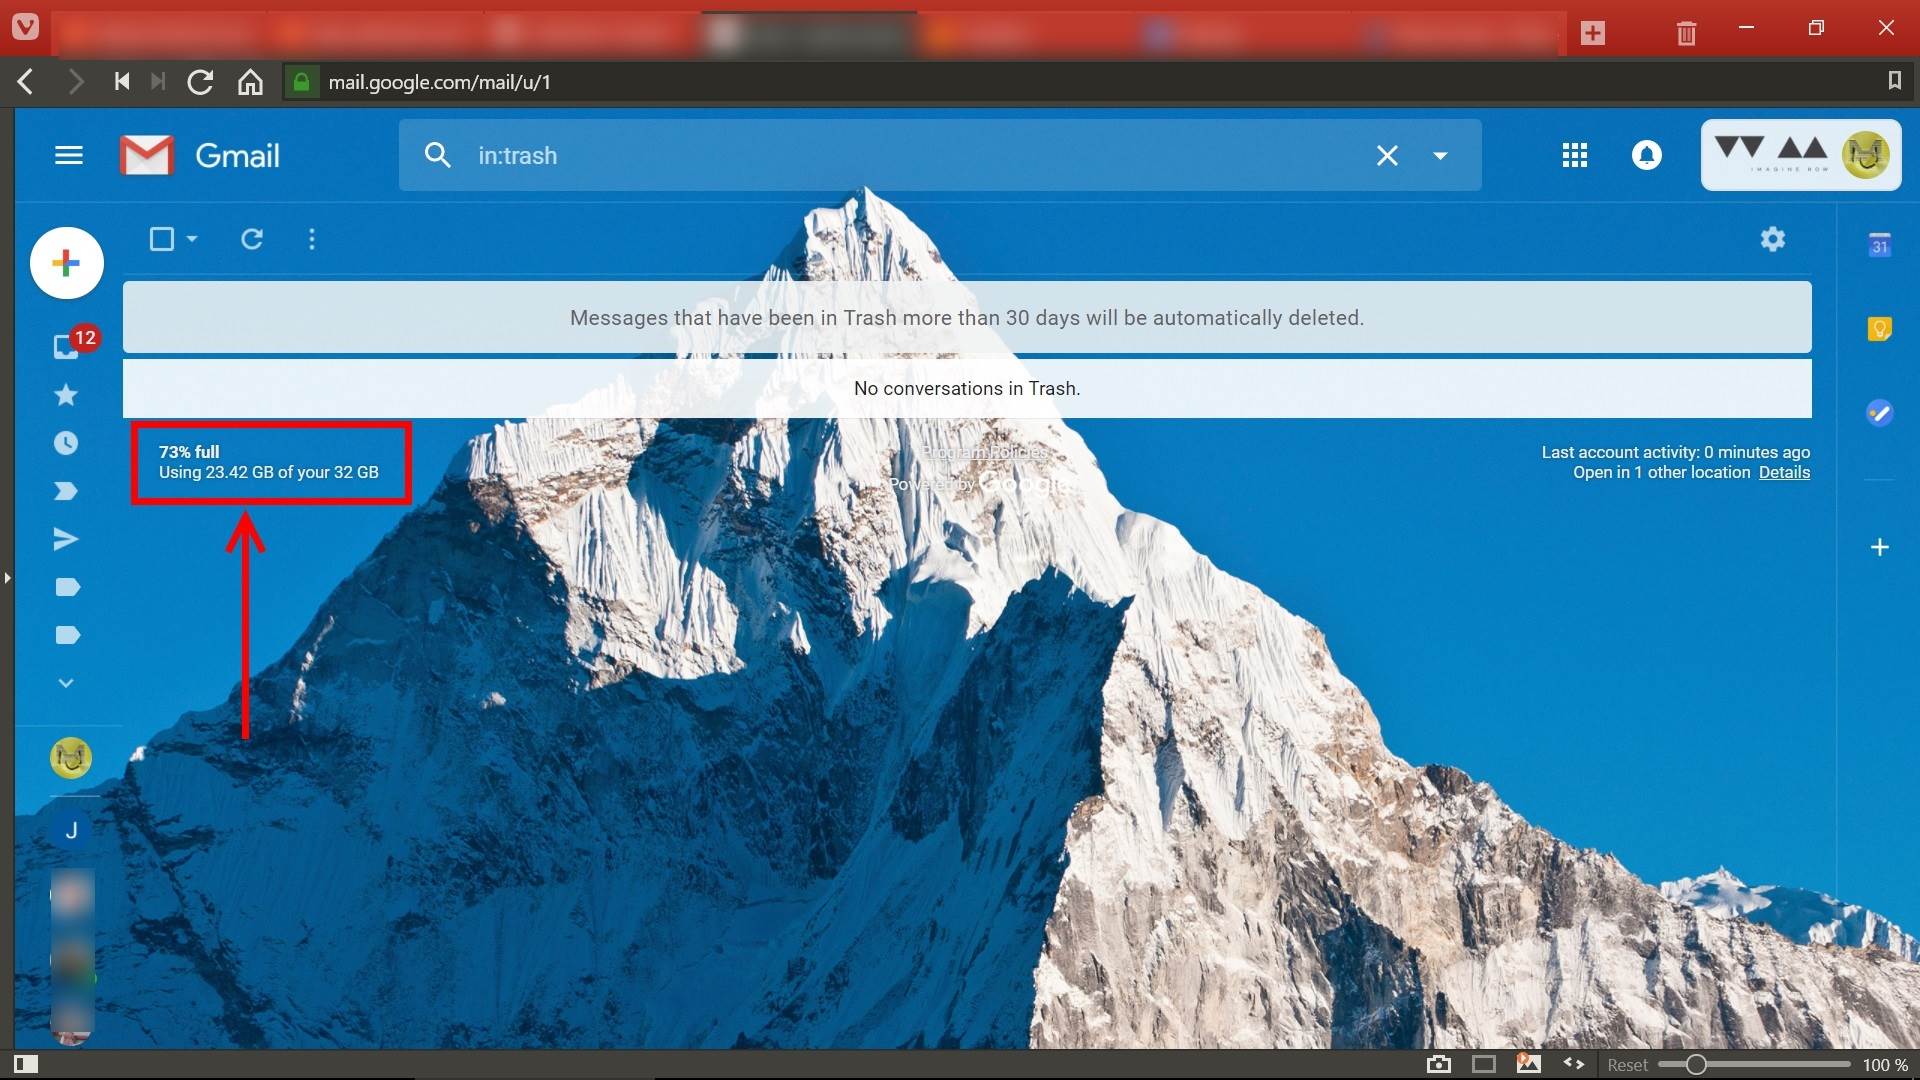This screenshot has width=1920, height=1080.
Task: Open the More three-dot menu
Action: [312, 239]
